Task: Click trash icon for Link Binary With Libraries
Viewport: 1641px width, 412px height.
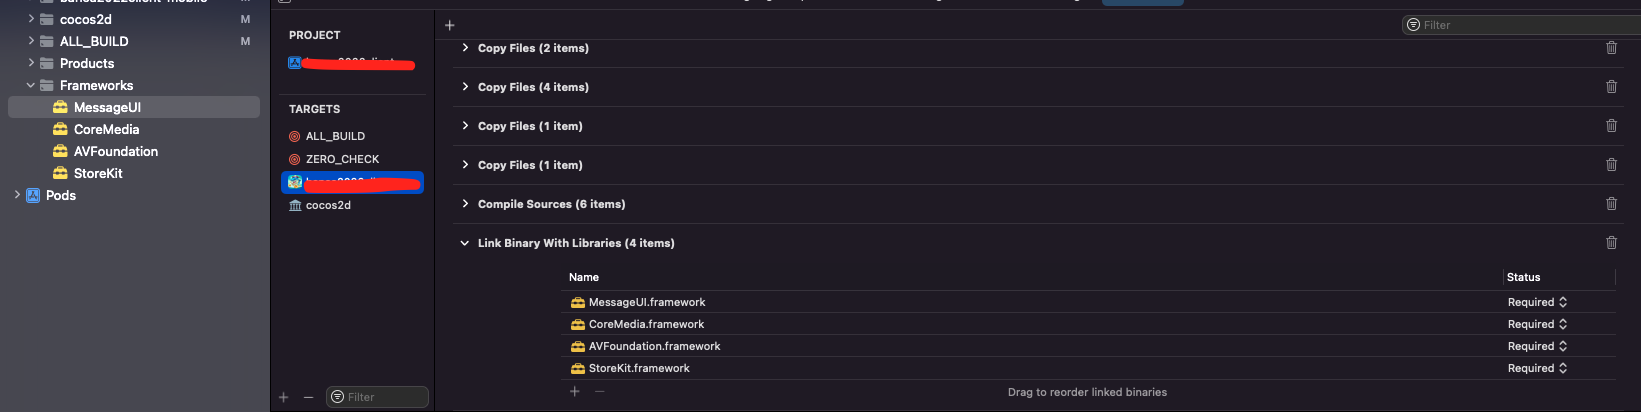Action: 1611,243
